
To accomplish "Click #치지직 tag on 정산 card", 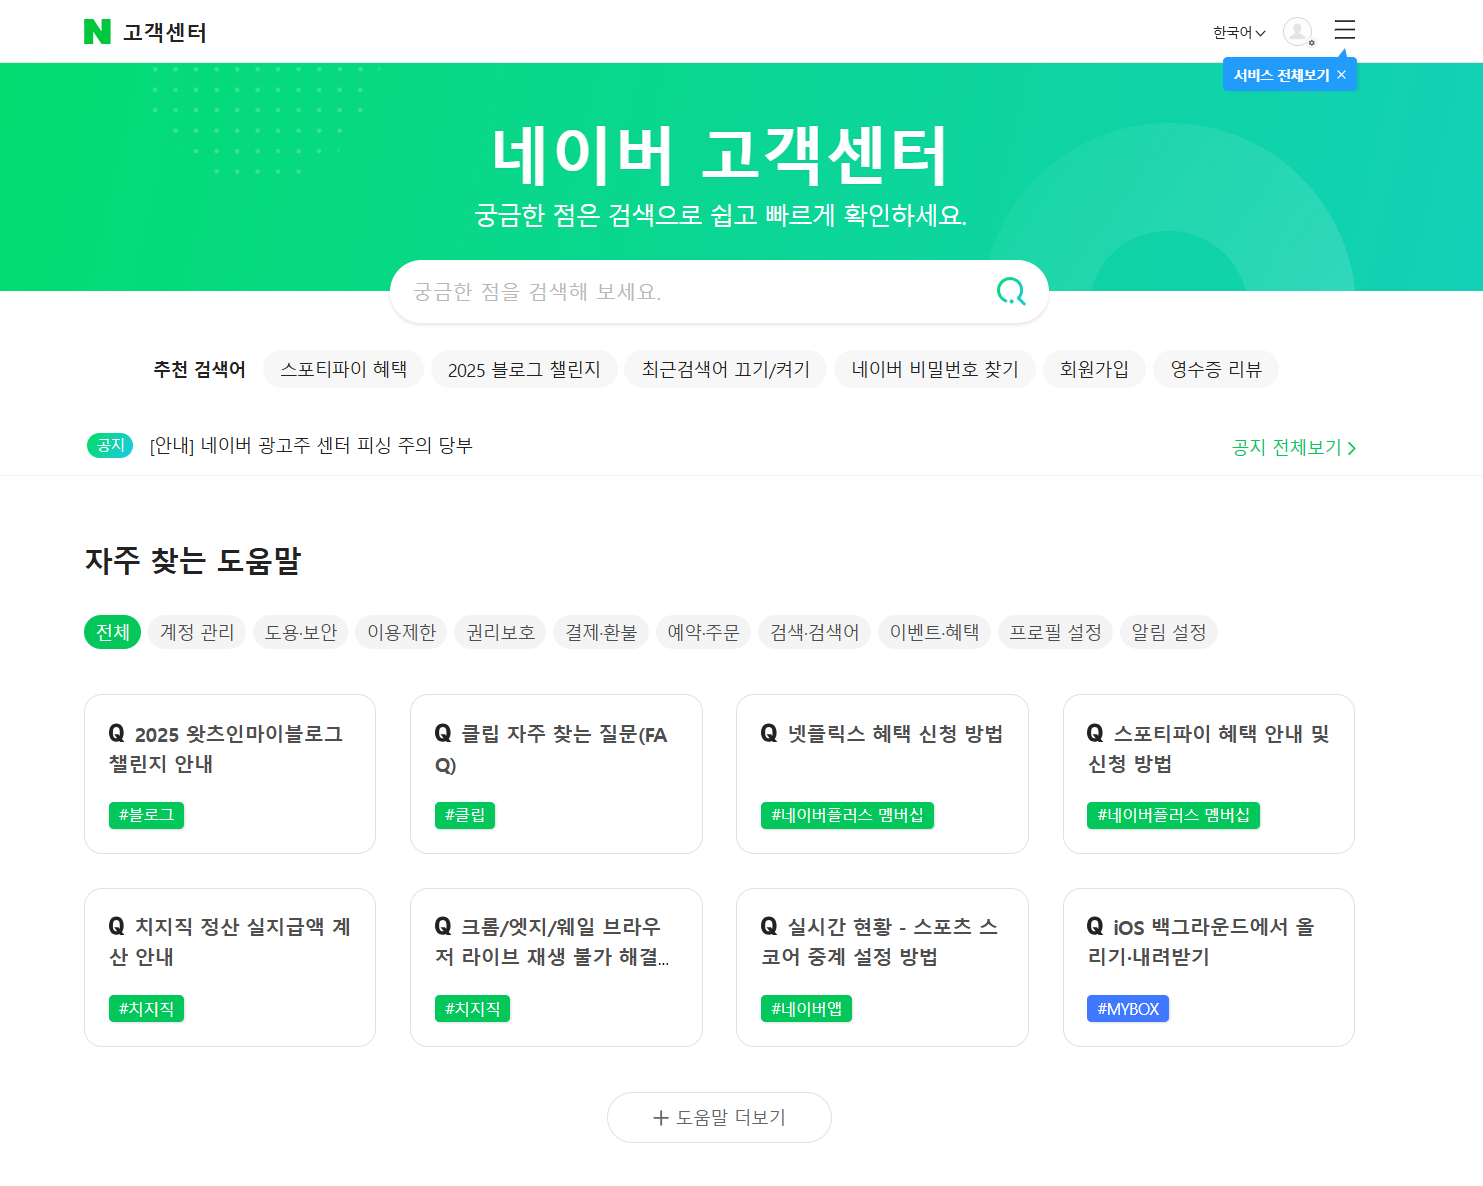I will (146, 1009).
